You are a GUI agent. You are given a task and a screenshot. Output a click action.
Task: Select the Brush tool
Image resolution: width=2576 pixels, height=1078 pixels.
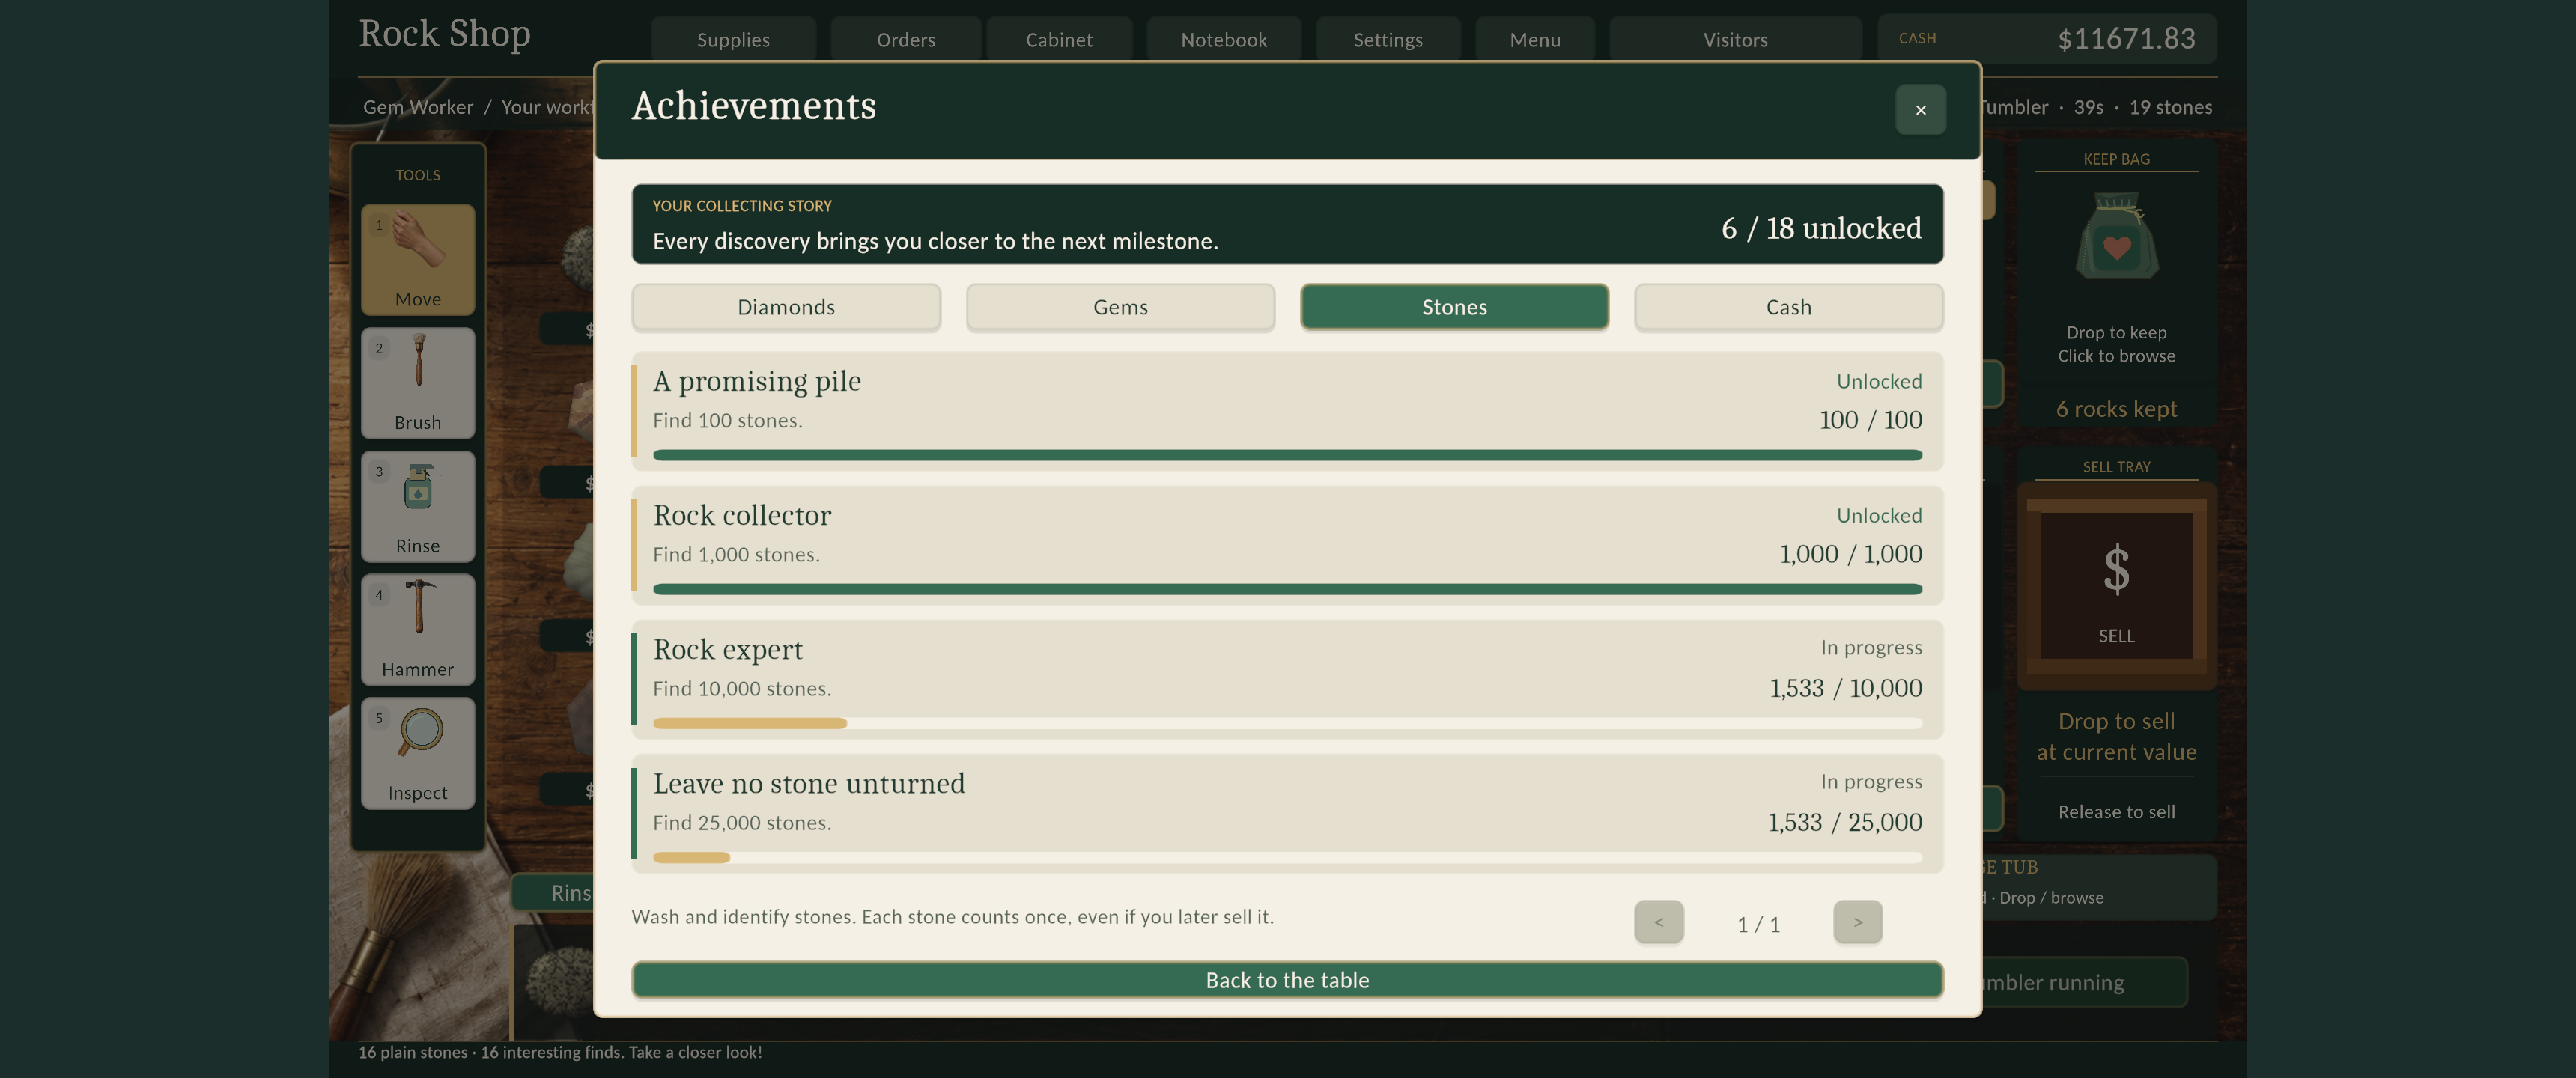(418, 382)
